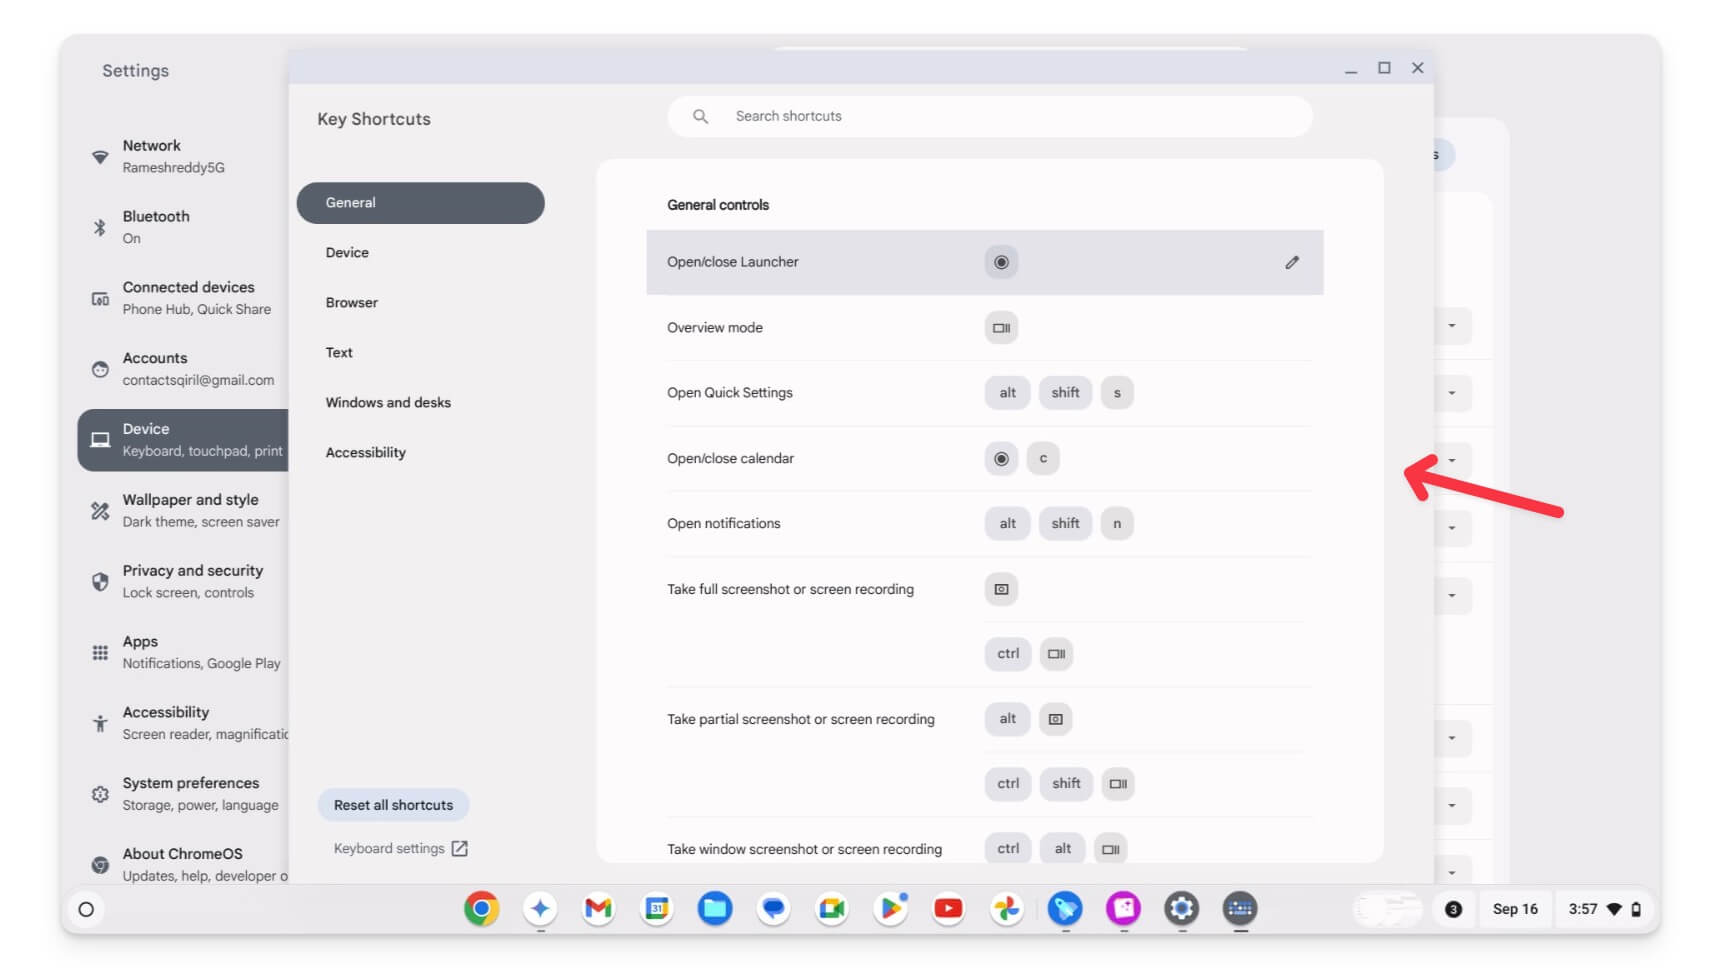Viewport: 1721px width, 968px height.
Task: Open the status tray showing 3:57
Action: (1604, 909)
